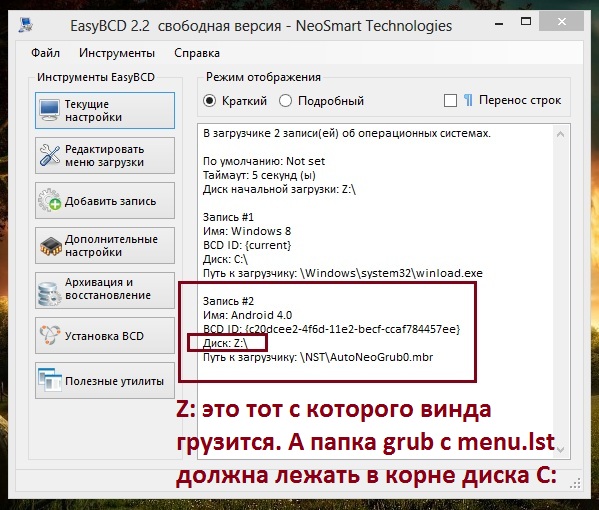Click the AutoNeoGrub0.mbr loader path line
The width and height of the screenshot is (599, 510).
[x=318, y=357]
